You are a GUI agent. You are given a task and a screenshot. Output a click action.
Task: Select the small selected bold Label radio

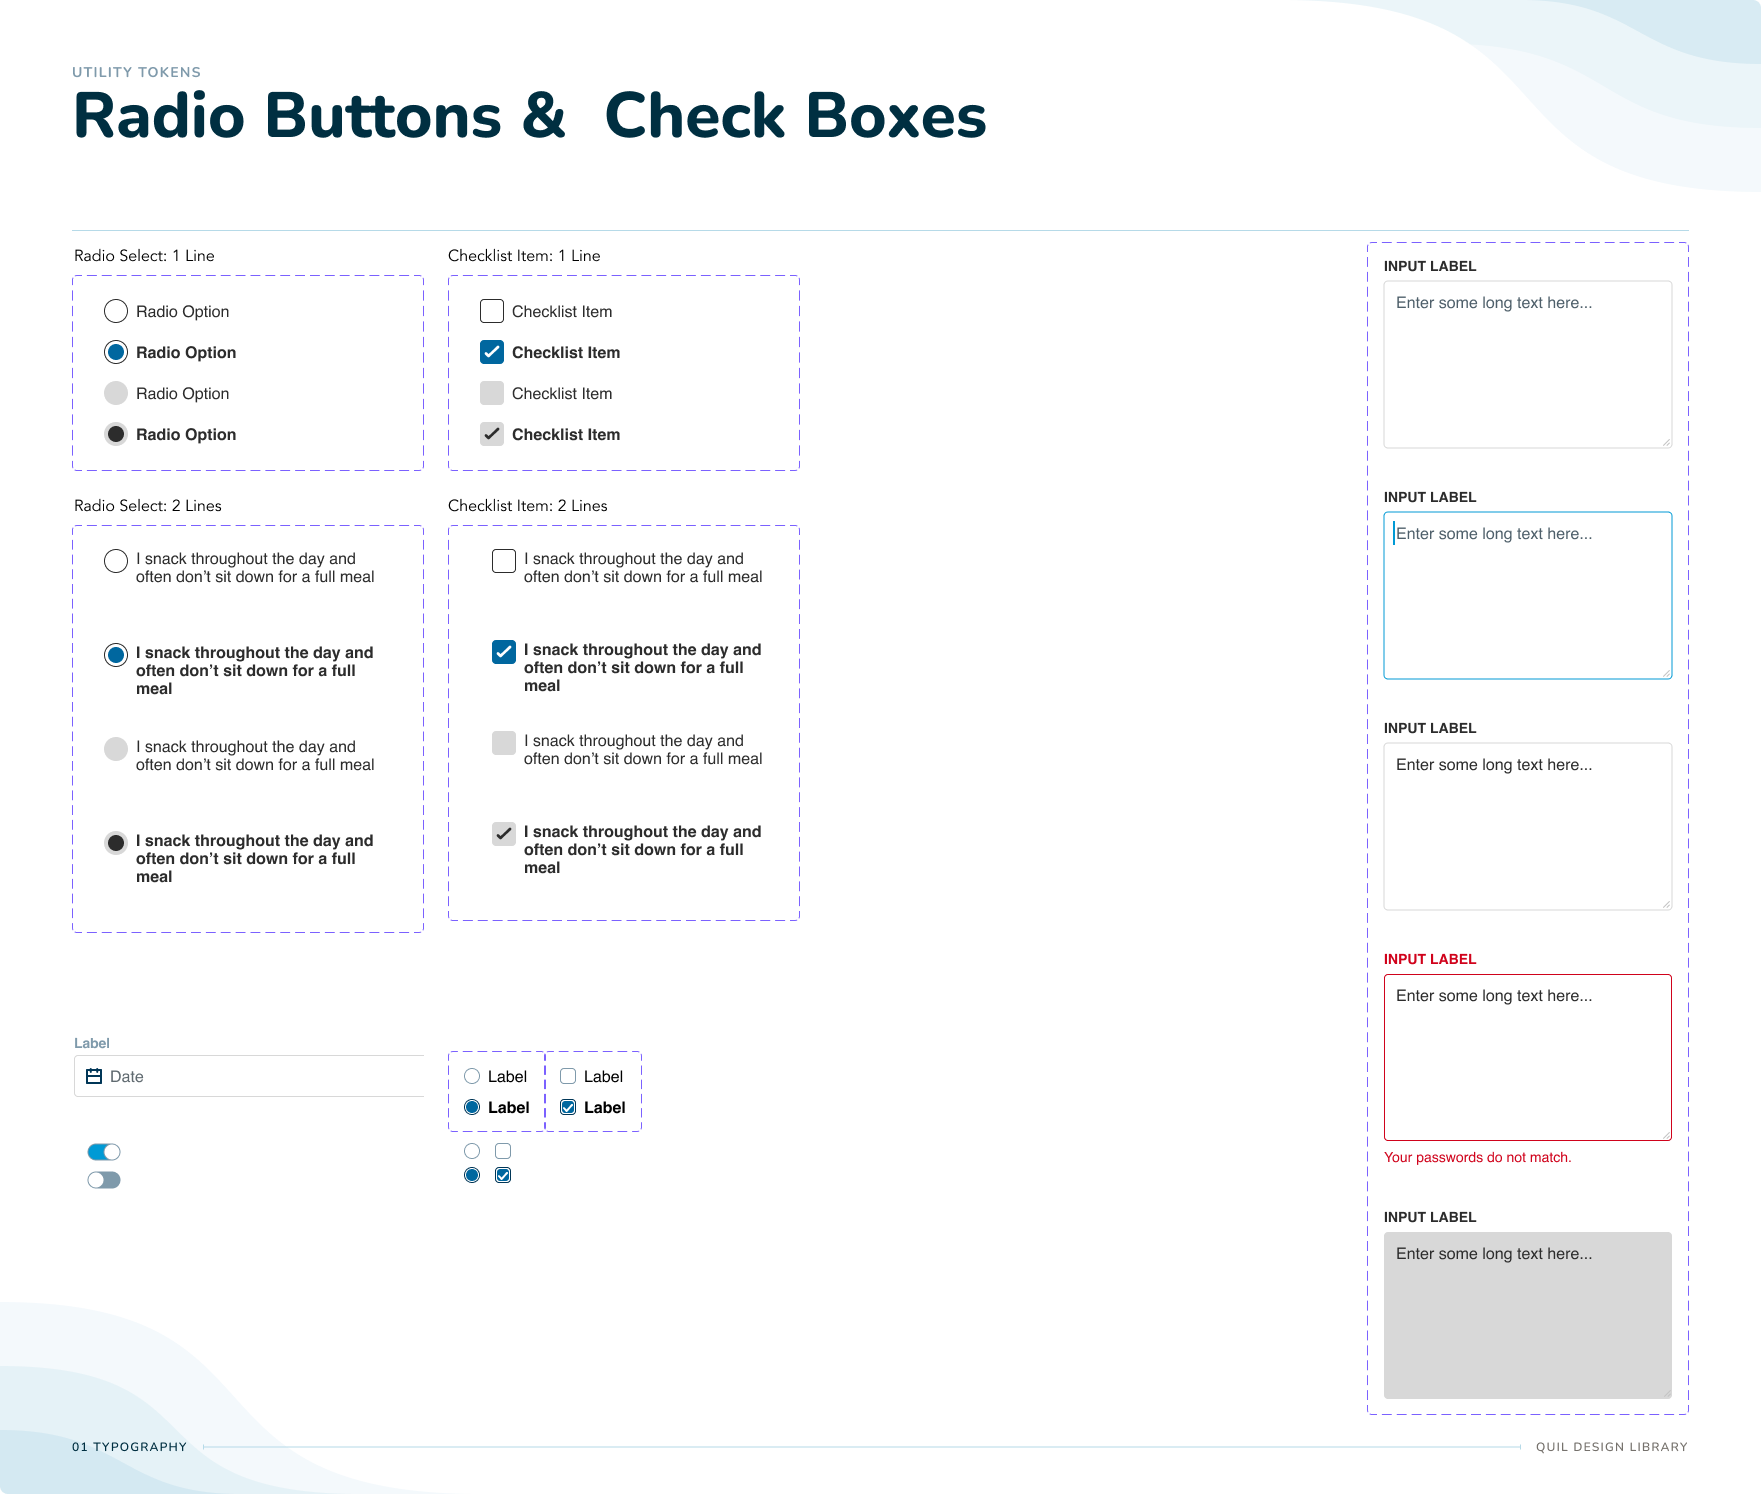pos(472,1107)
